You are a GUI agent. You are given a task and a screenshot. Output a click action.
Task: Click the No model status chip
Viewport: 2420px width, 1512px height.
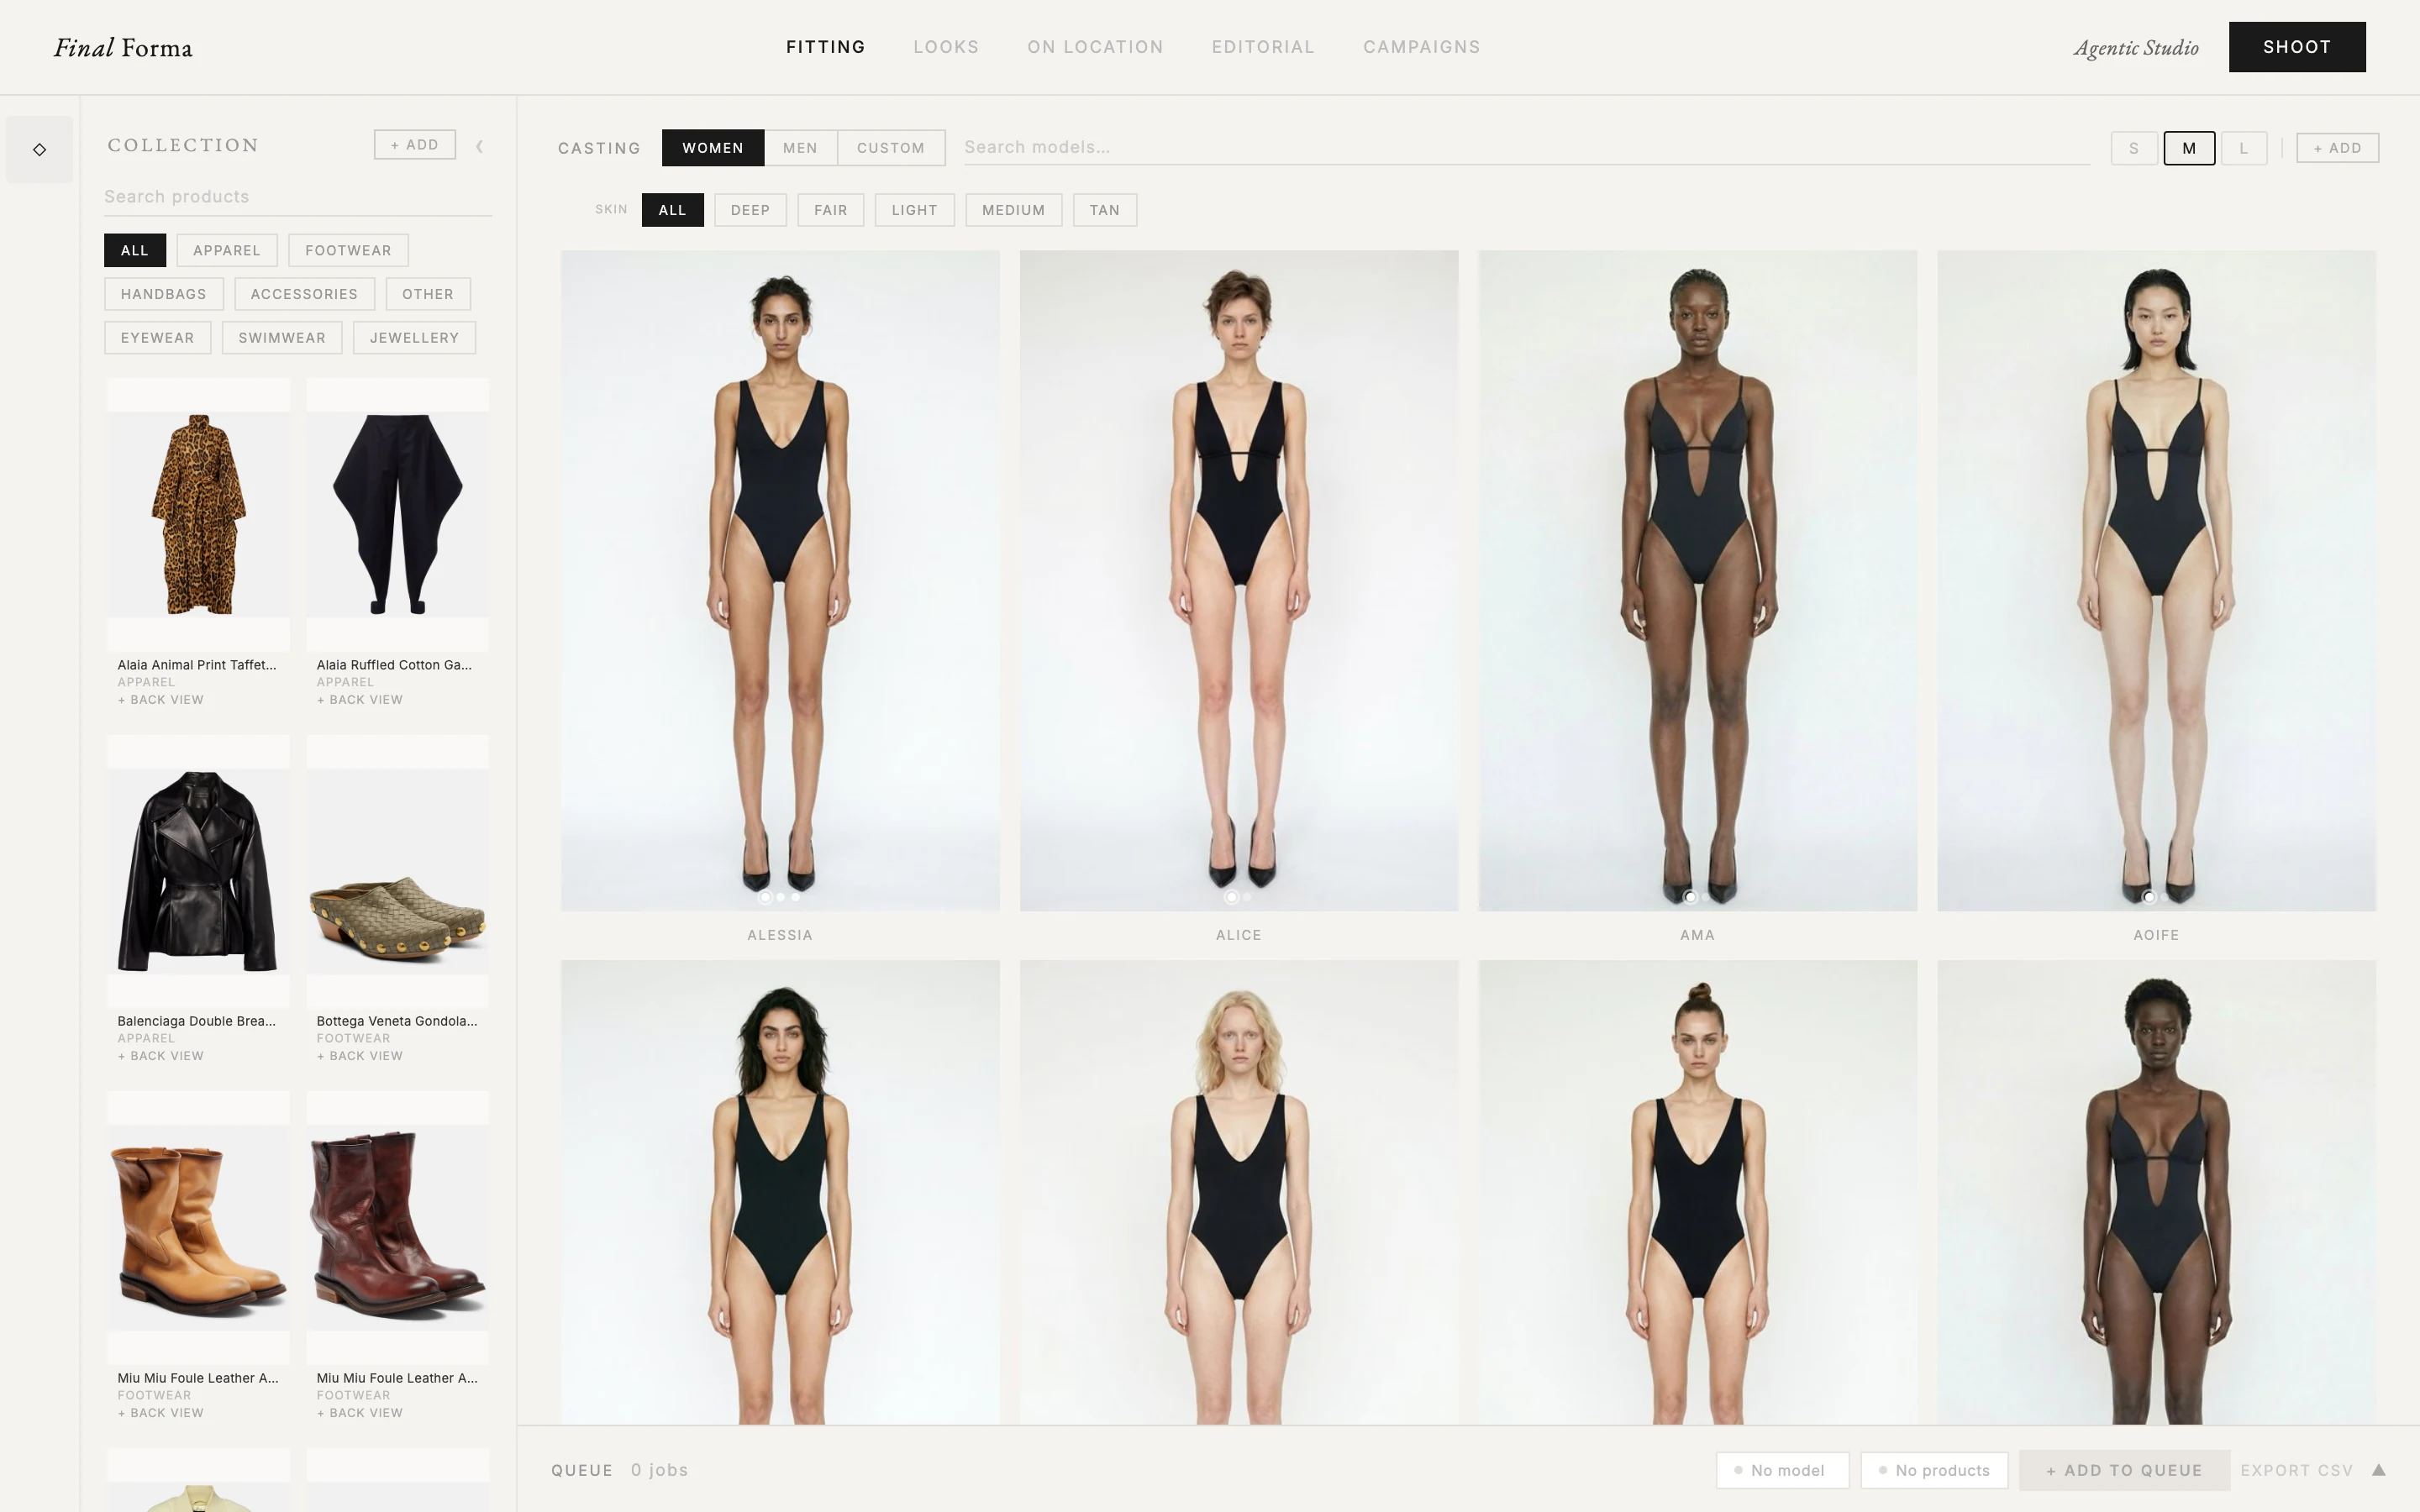click(1783, 1470)
